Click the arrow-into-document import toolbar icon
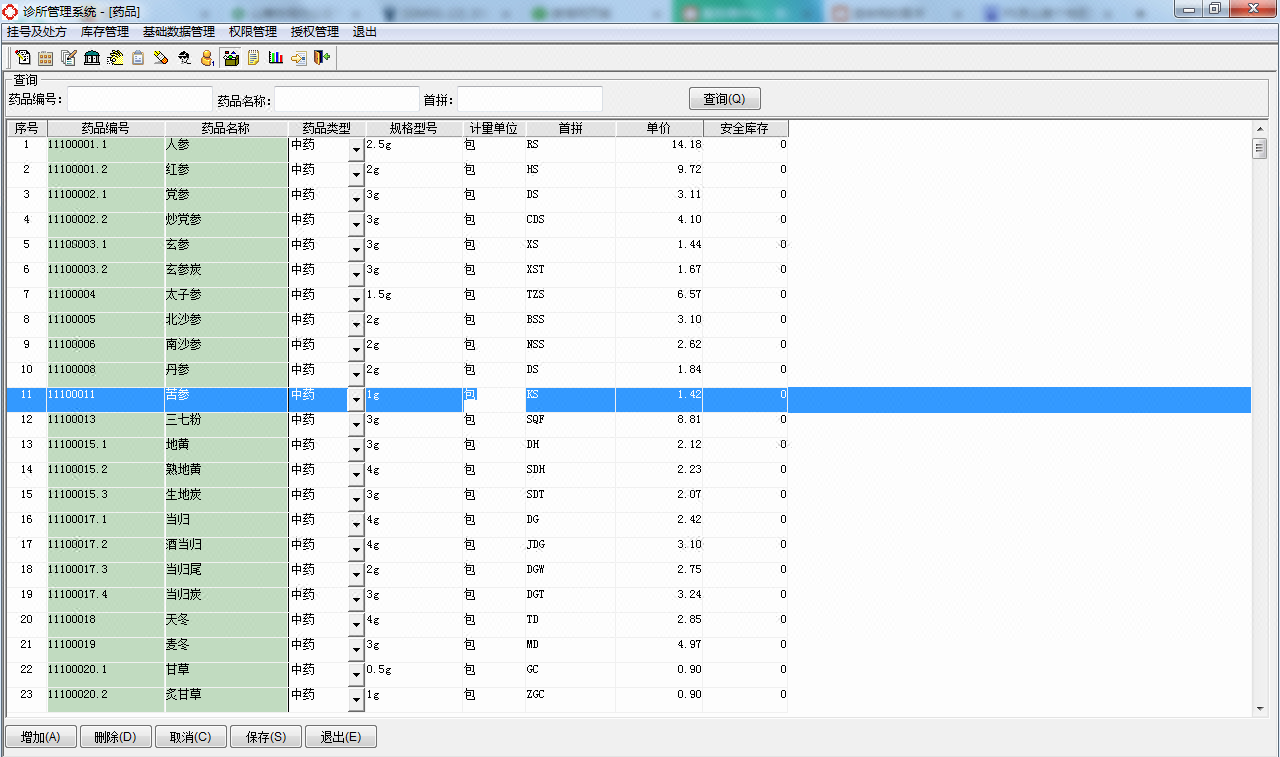 (299, 58)
